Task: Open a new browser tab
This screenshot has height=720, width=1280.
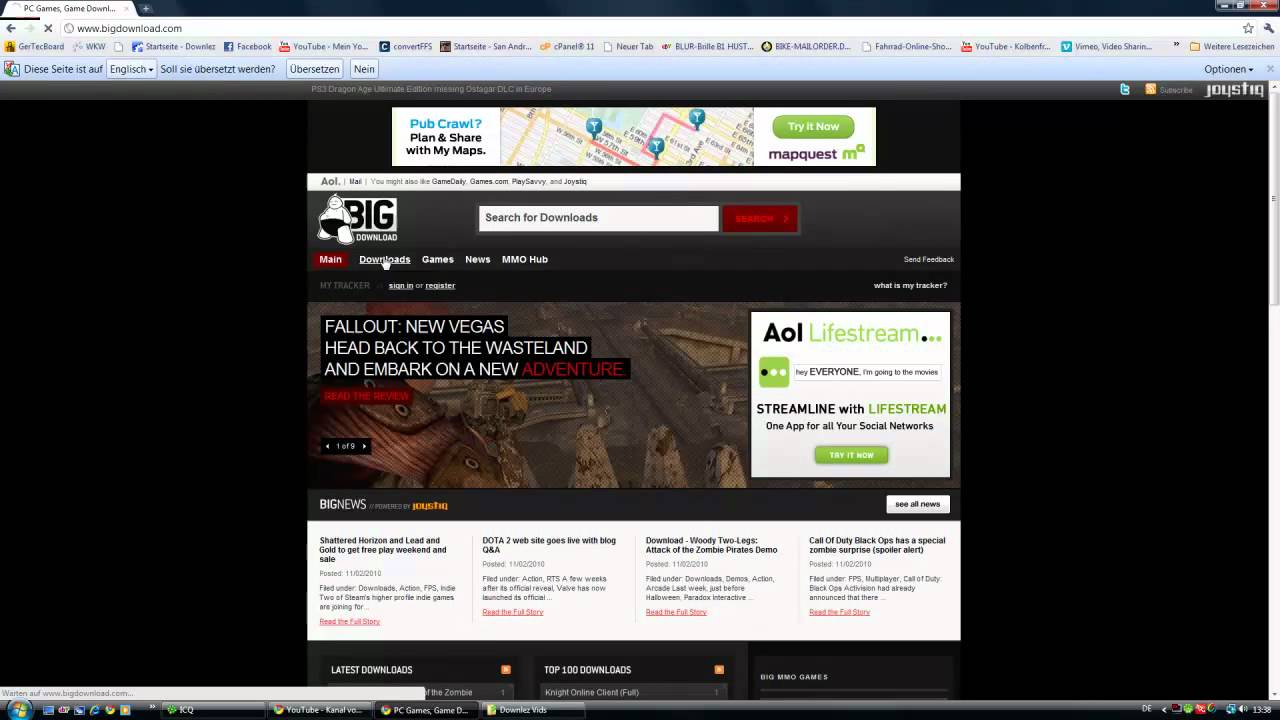Action: coord(146,8)
